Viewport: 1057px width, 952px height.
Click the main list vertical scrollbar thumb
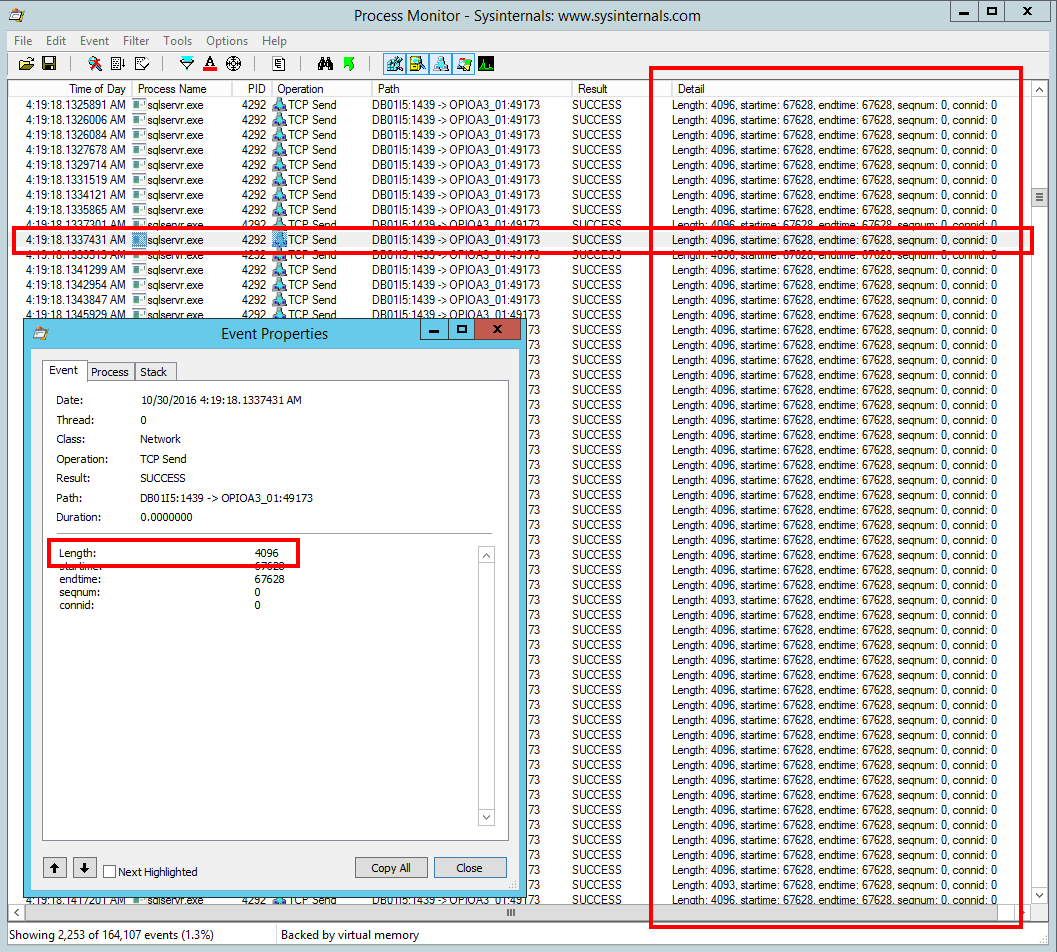click(x=1039, y=197)
